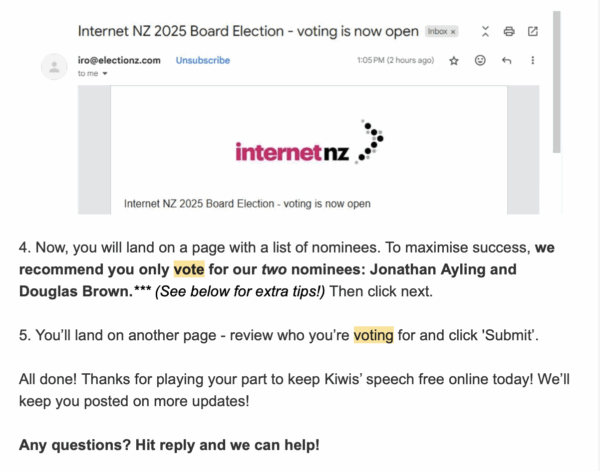Click the vertical scrollbar on the right
The width and height of the screenshot is (600, 471).
[556, 80]
